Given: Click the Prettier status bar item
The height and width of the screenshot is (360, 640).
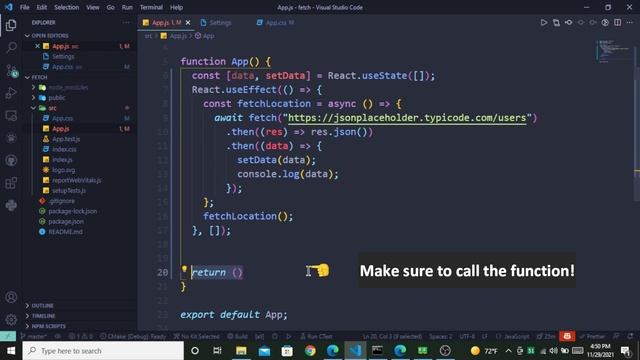Looking at the screenshot, I should coord(592,336).
